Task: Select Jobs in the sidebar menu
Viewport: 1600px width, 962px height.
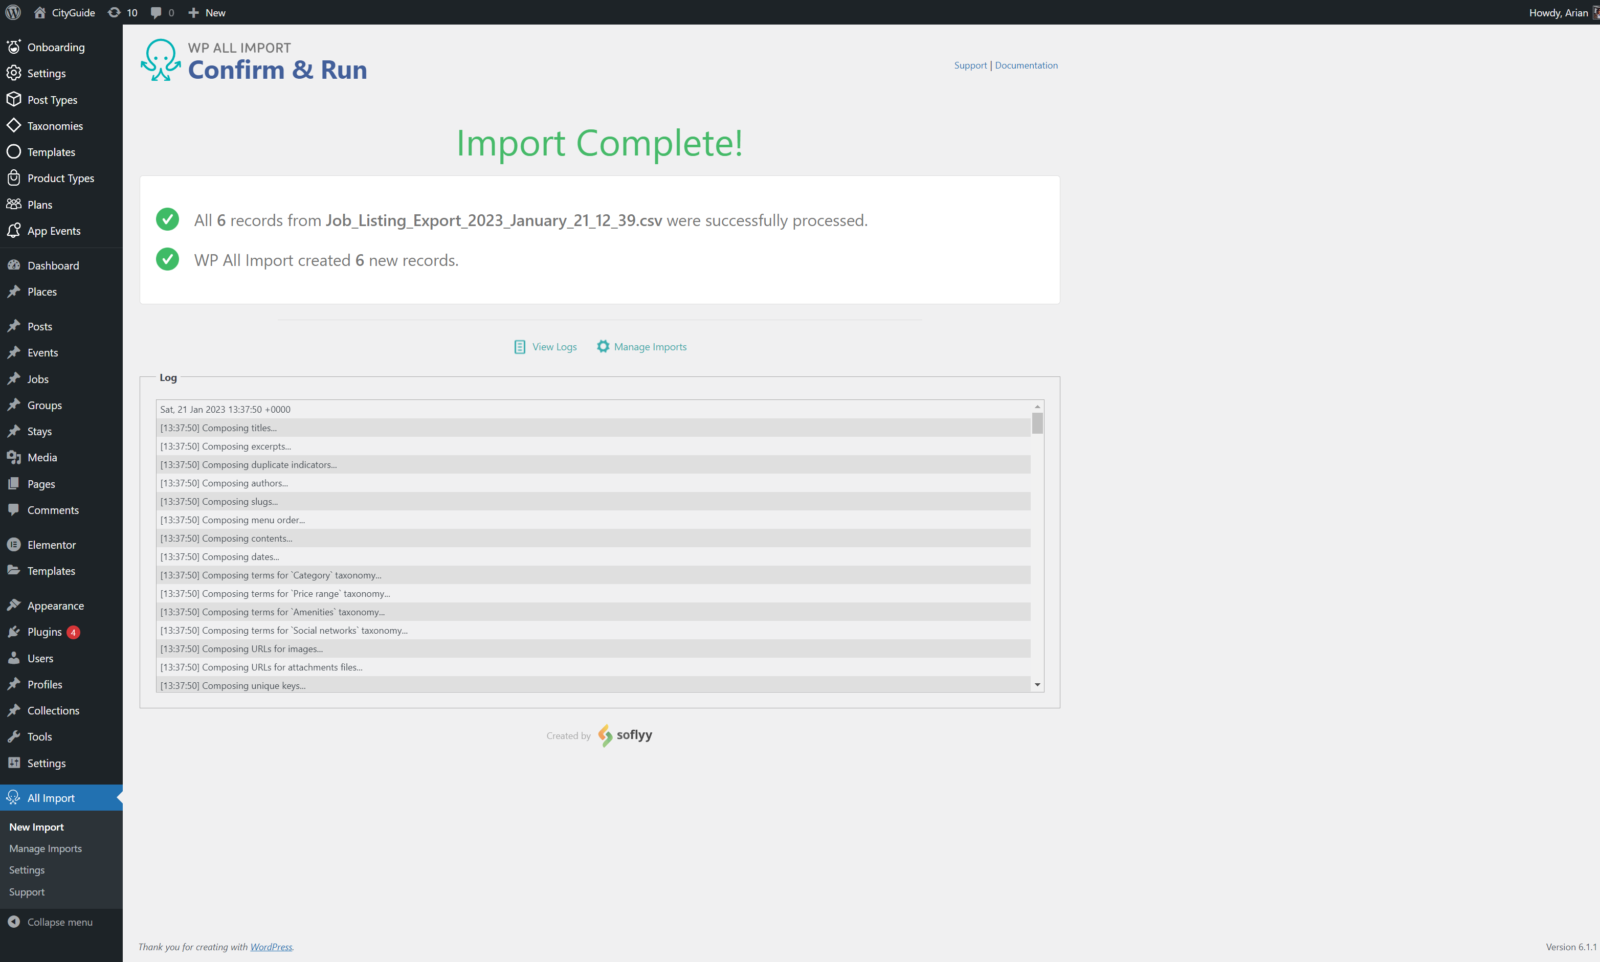Action: tap(38, 378)
